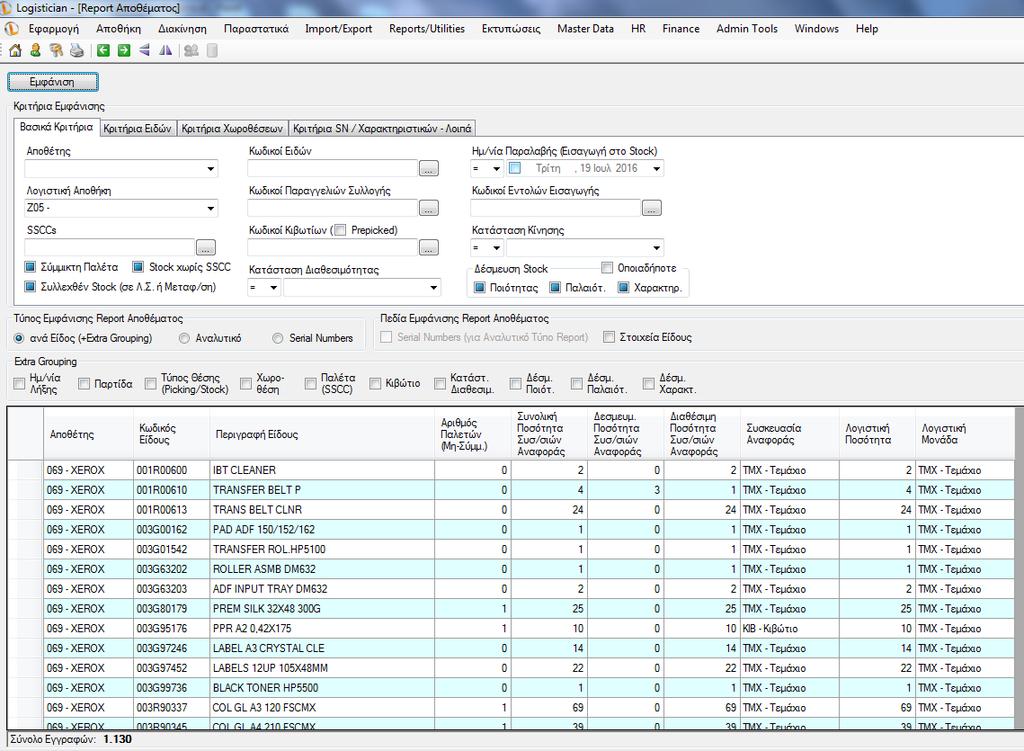Enable the Κιβώτιο grouping checkbox
This screenshot has width=1024, height=751.
(x=375, y=383)
